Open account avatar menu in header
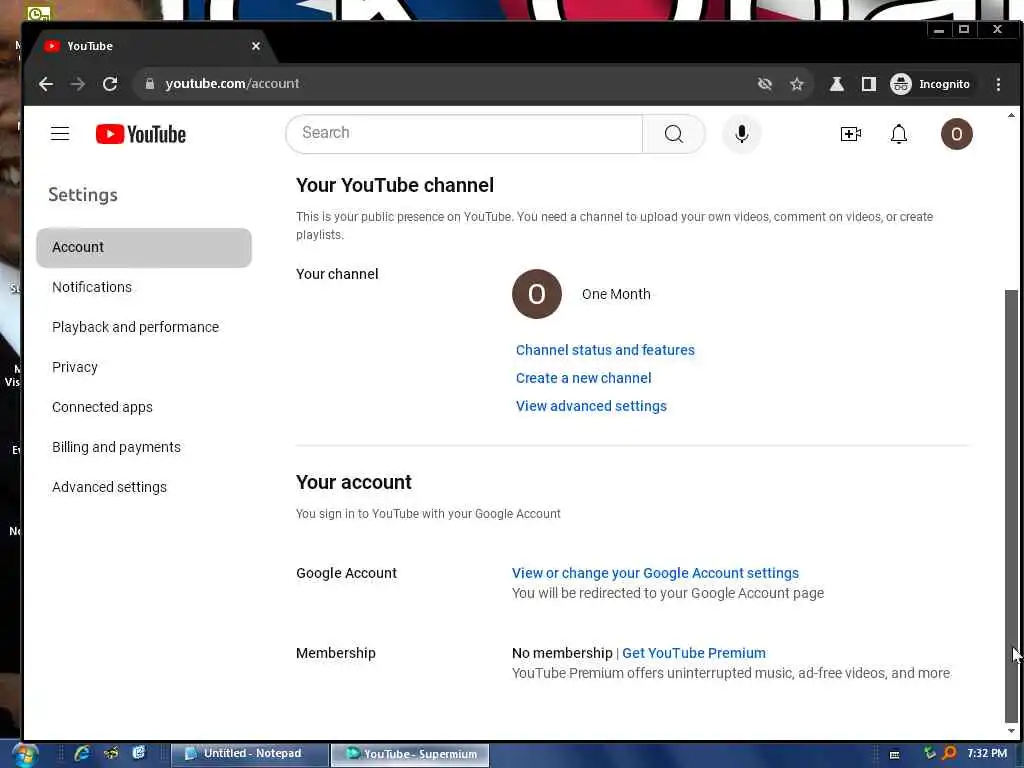The image size is (1024, 768). (x=956, y=134)
